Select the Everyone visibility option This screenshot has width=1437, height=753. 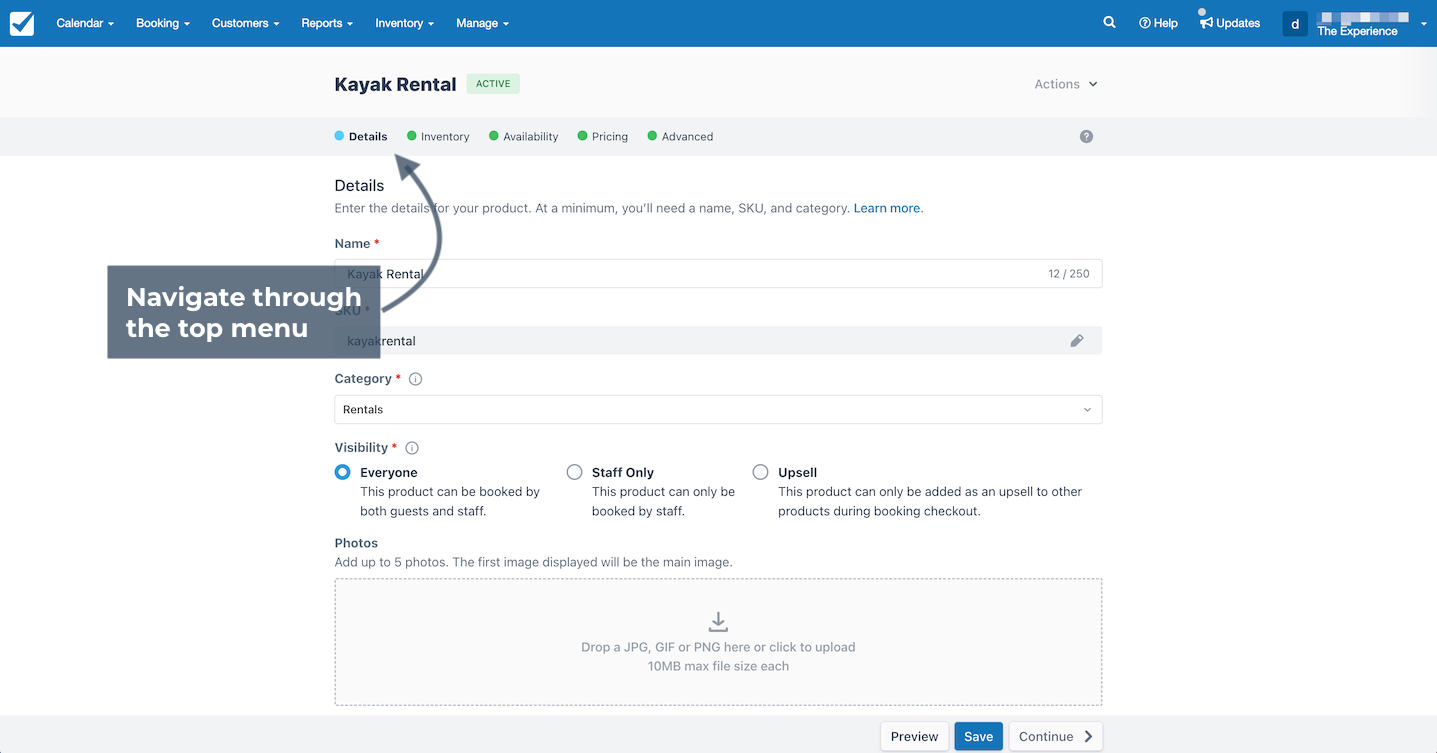[x=343, y=472]
